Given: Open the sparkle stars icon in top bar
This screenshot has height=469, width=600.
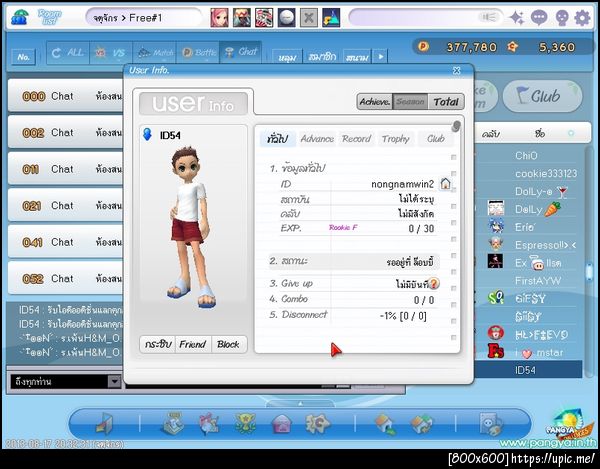Looking at the screenshot, I should (517, 18).
